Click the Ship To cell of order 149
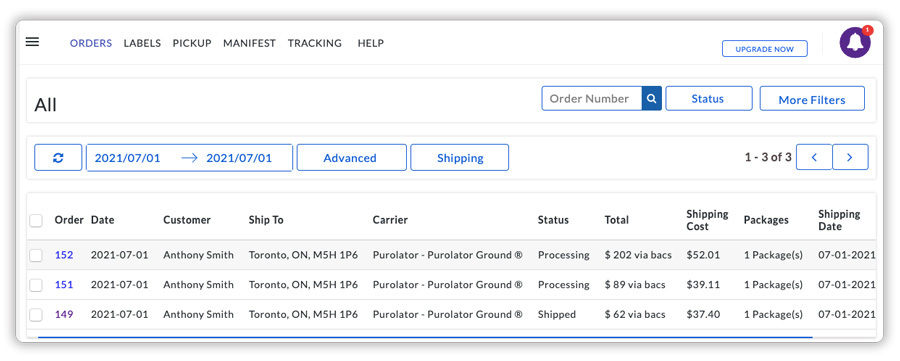This screenshot has height=361, width=900. pos(303,315)
